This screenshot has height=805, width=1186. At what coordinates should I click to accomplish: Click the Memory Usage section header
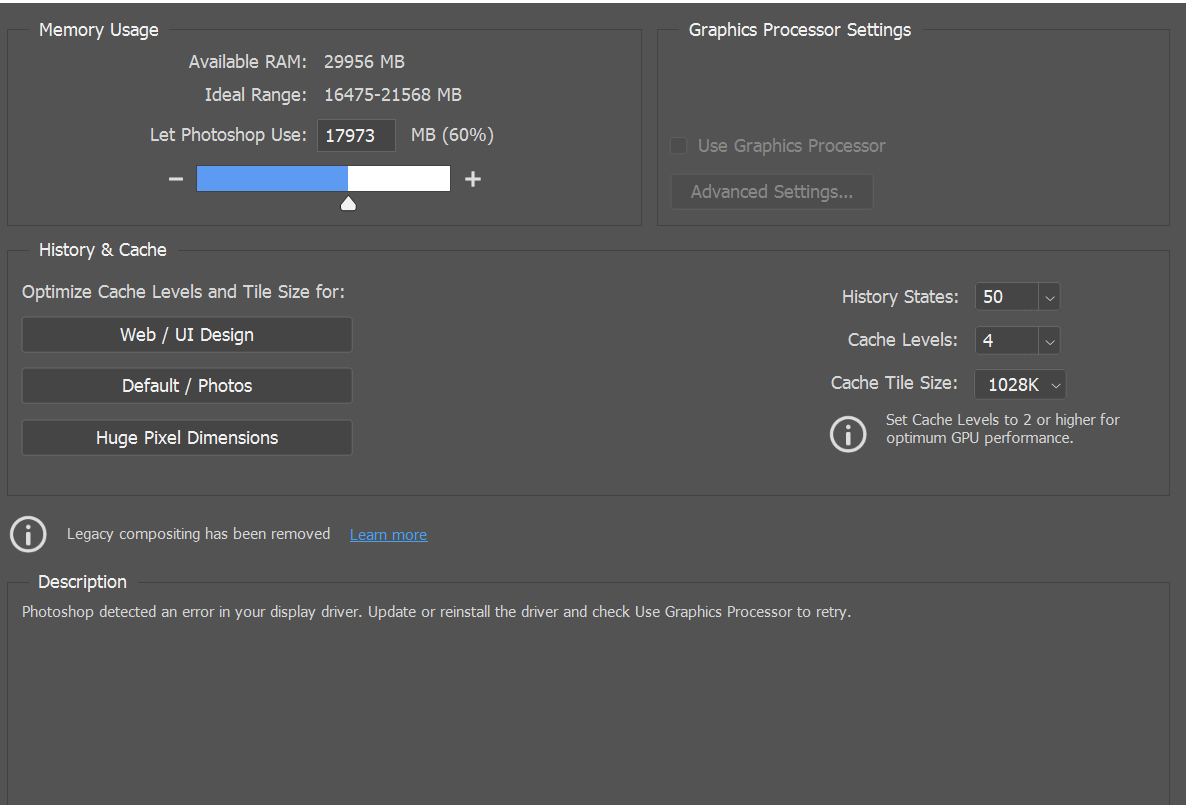pos(98,29)
